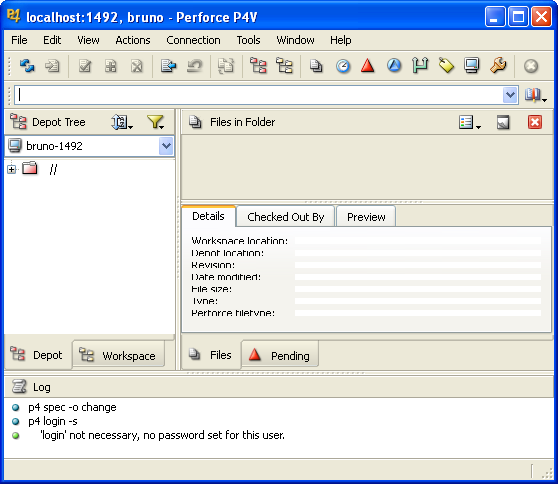Open the Tools menu

[x=248, y=40]
